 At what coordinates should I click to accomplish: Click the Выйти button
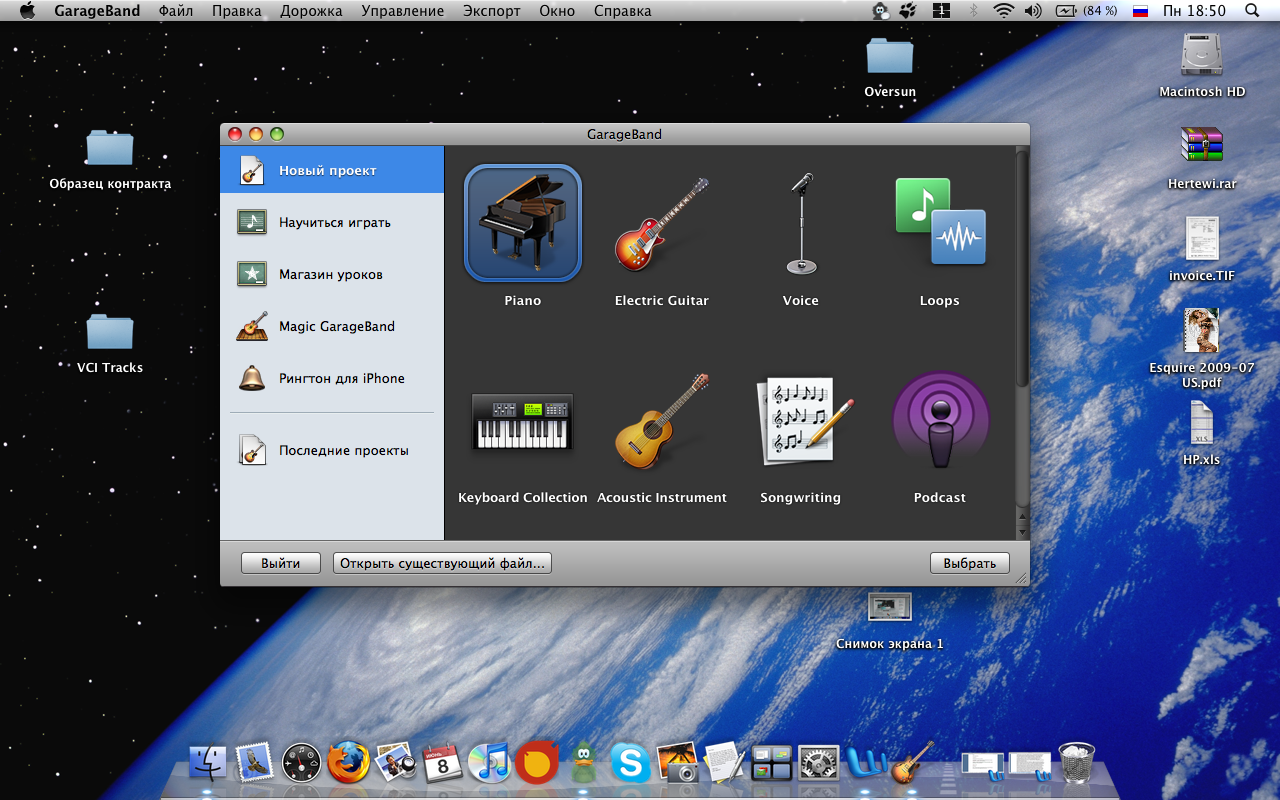281,563
